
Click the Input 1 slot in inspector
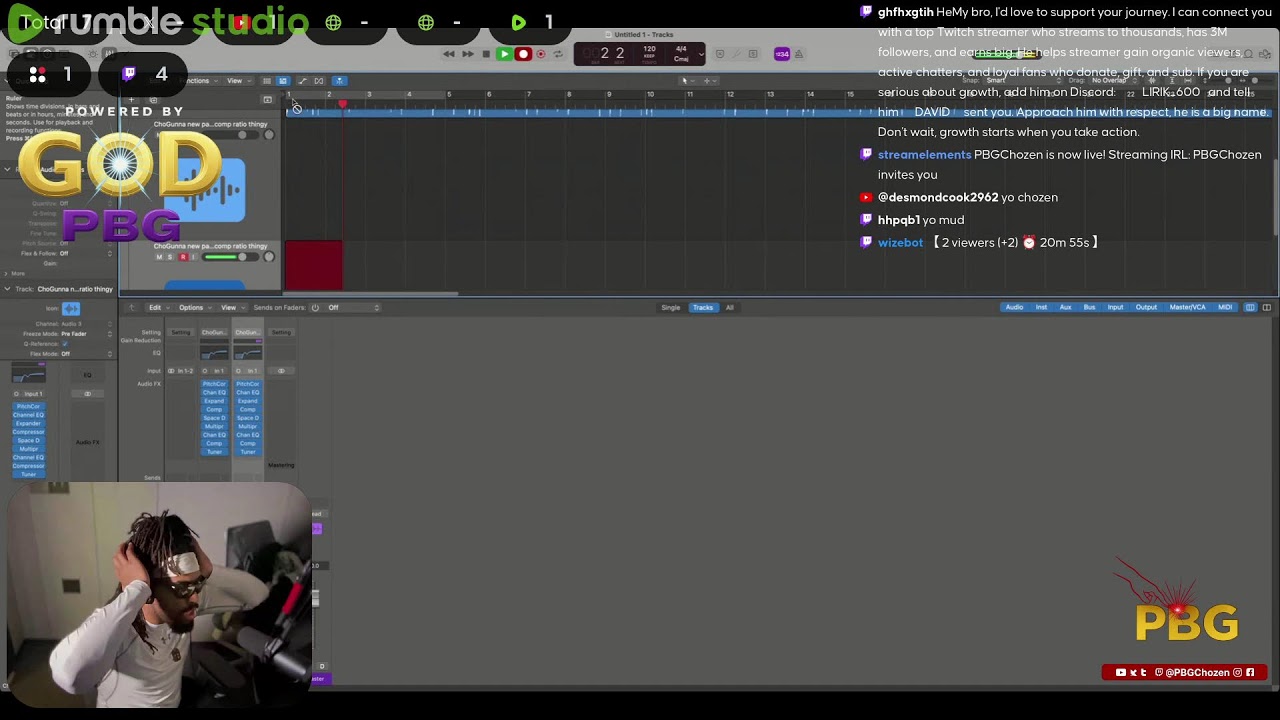pos(29,394)
